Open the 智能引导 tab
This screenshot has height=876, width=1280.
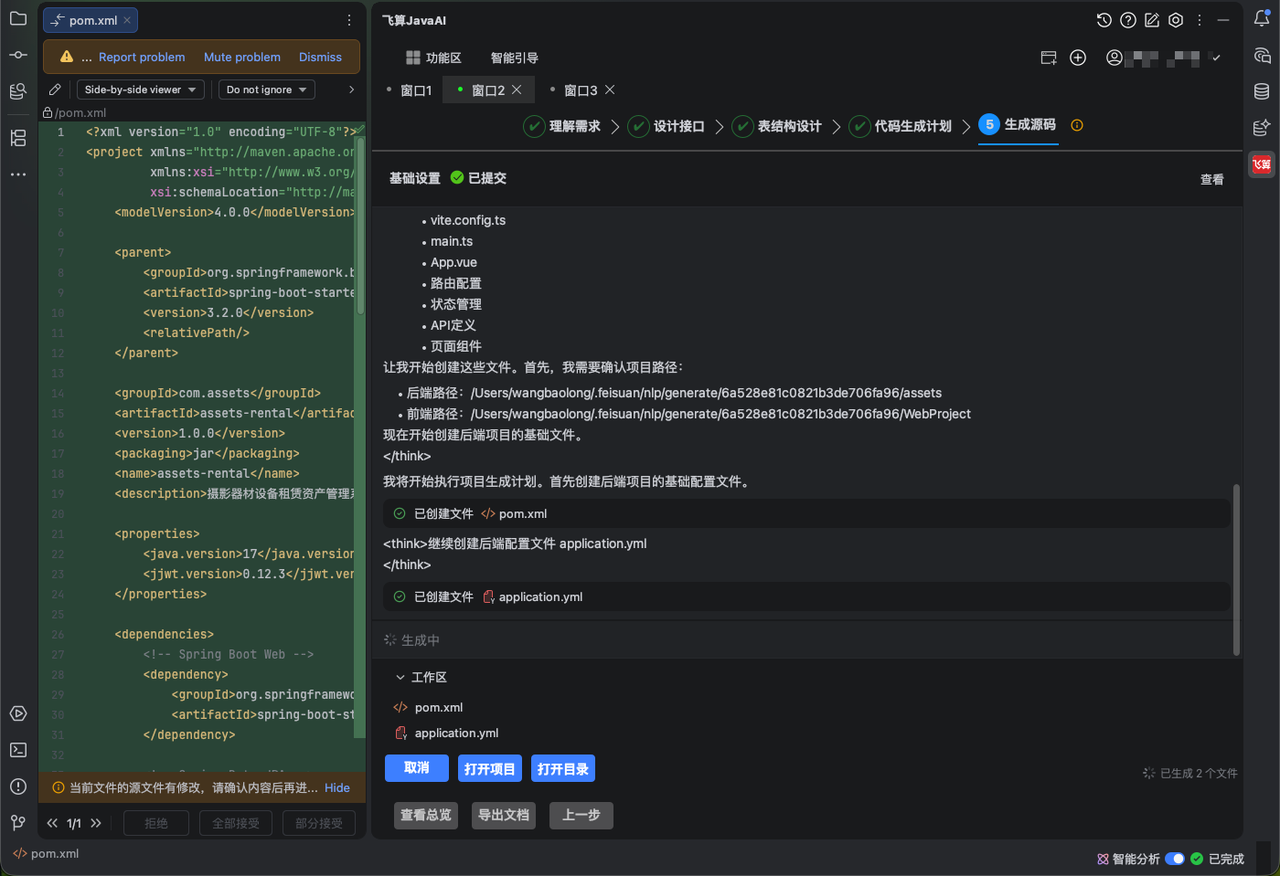point(514,58)
